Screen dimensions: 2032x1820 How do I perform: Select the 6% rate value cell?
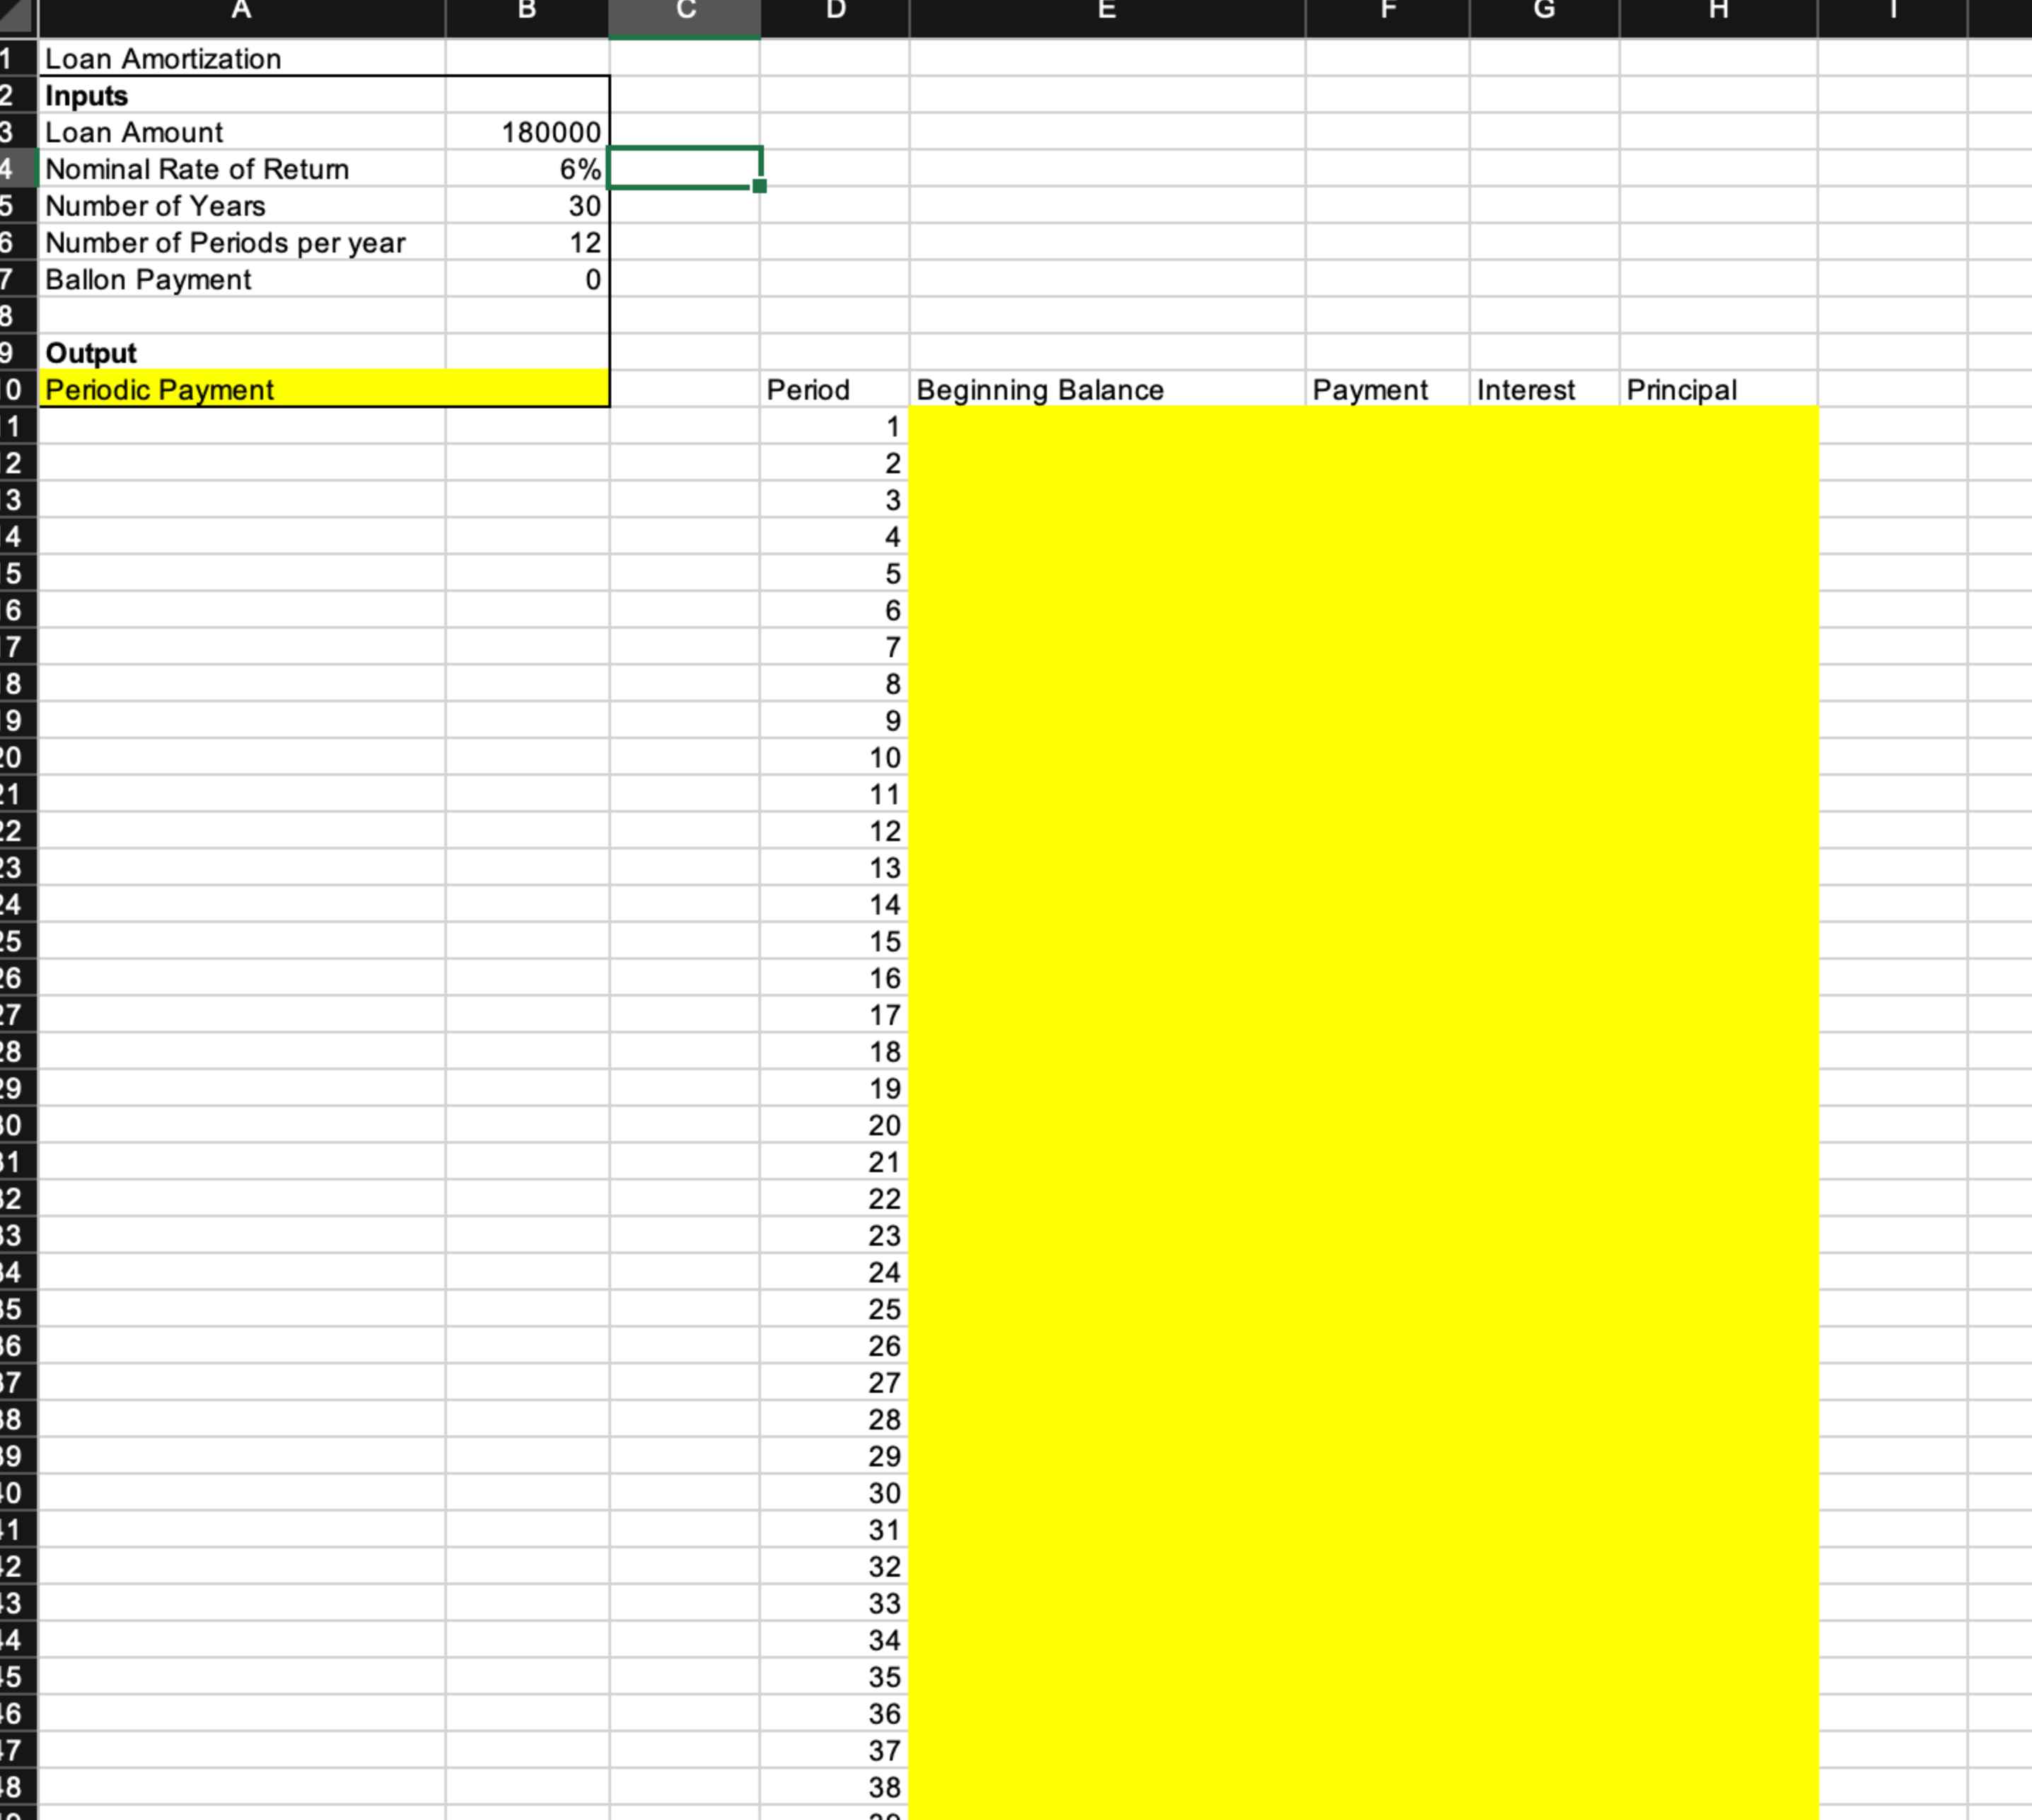coord(527,169)
